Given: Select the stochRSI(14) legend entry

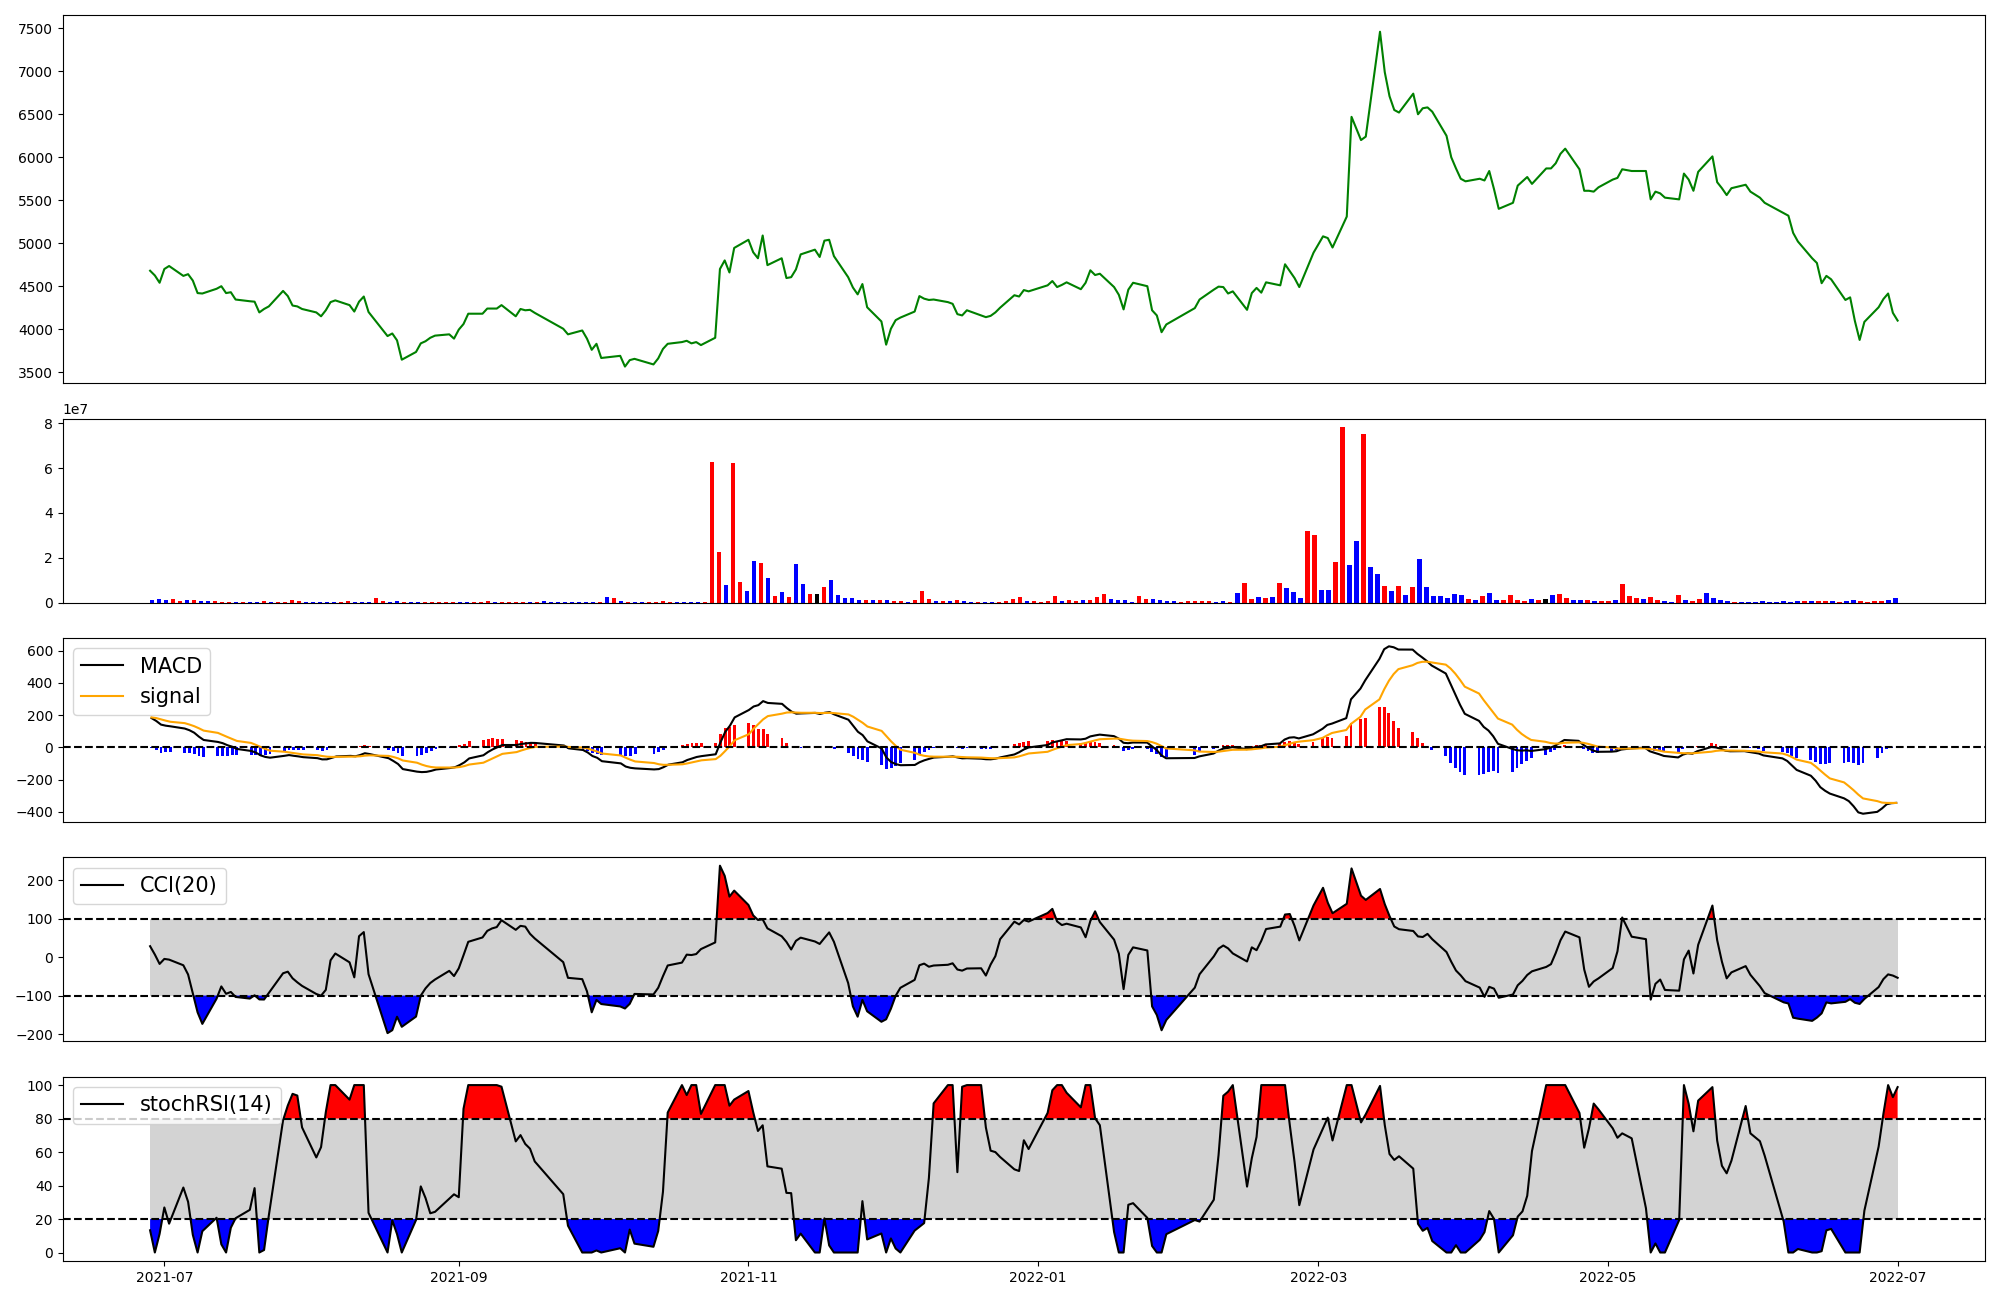Looking at the screenshot, I should click(205, 1104).
